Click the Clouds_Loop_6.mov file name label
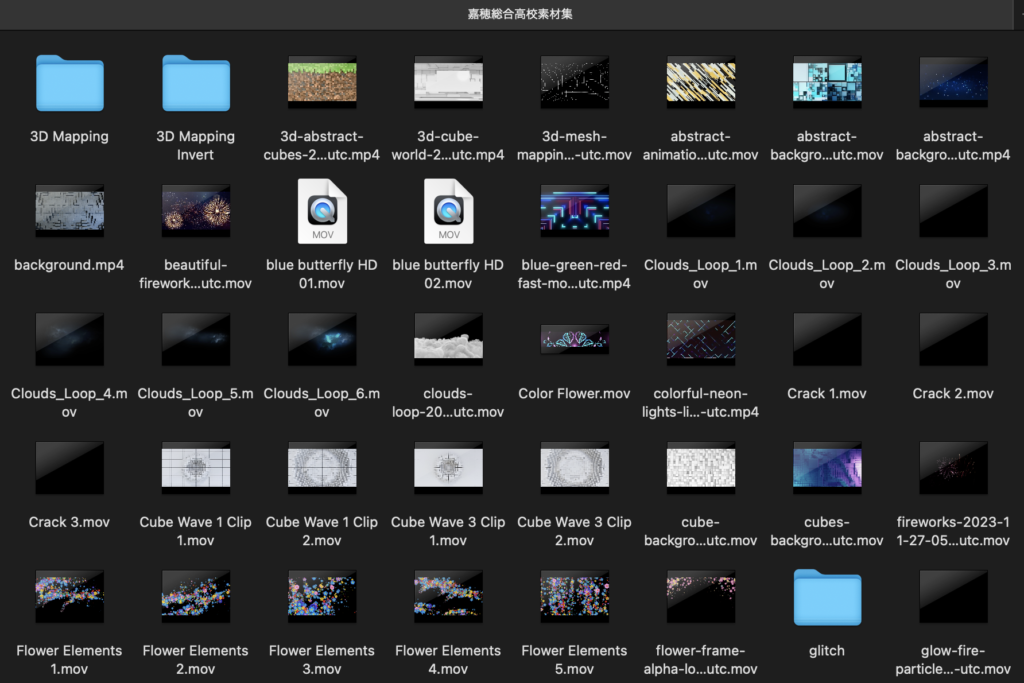The image size is (1024, 683). pos(322,402)
